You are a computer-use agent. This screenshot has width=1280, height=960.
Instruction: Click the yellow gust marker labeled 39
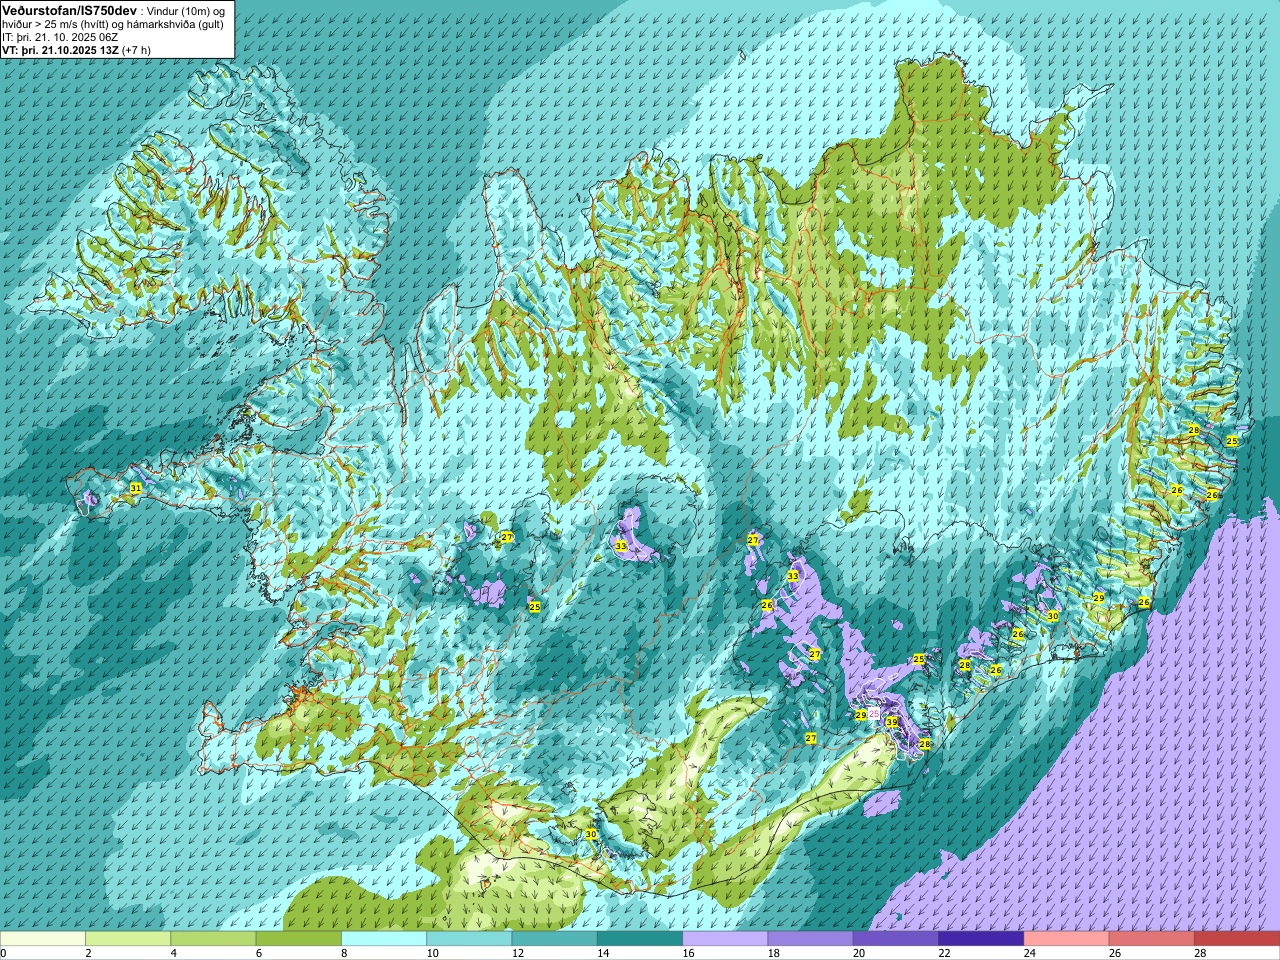pos(891,722)
